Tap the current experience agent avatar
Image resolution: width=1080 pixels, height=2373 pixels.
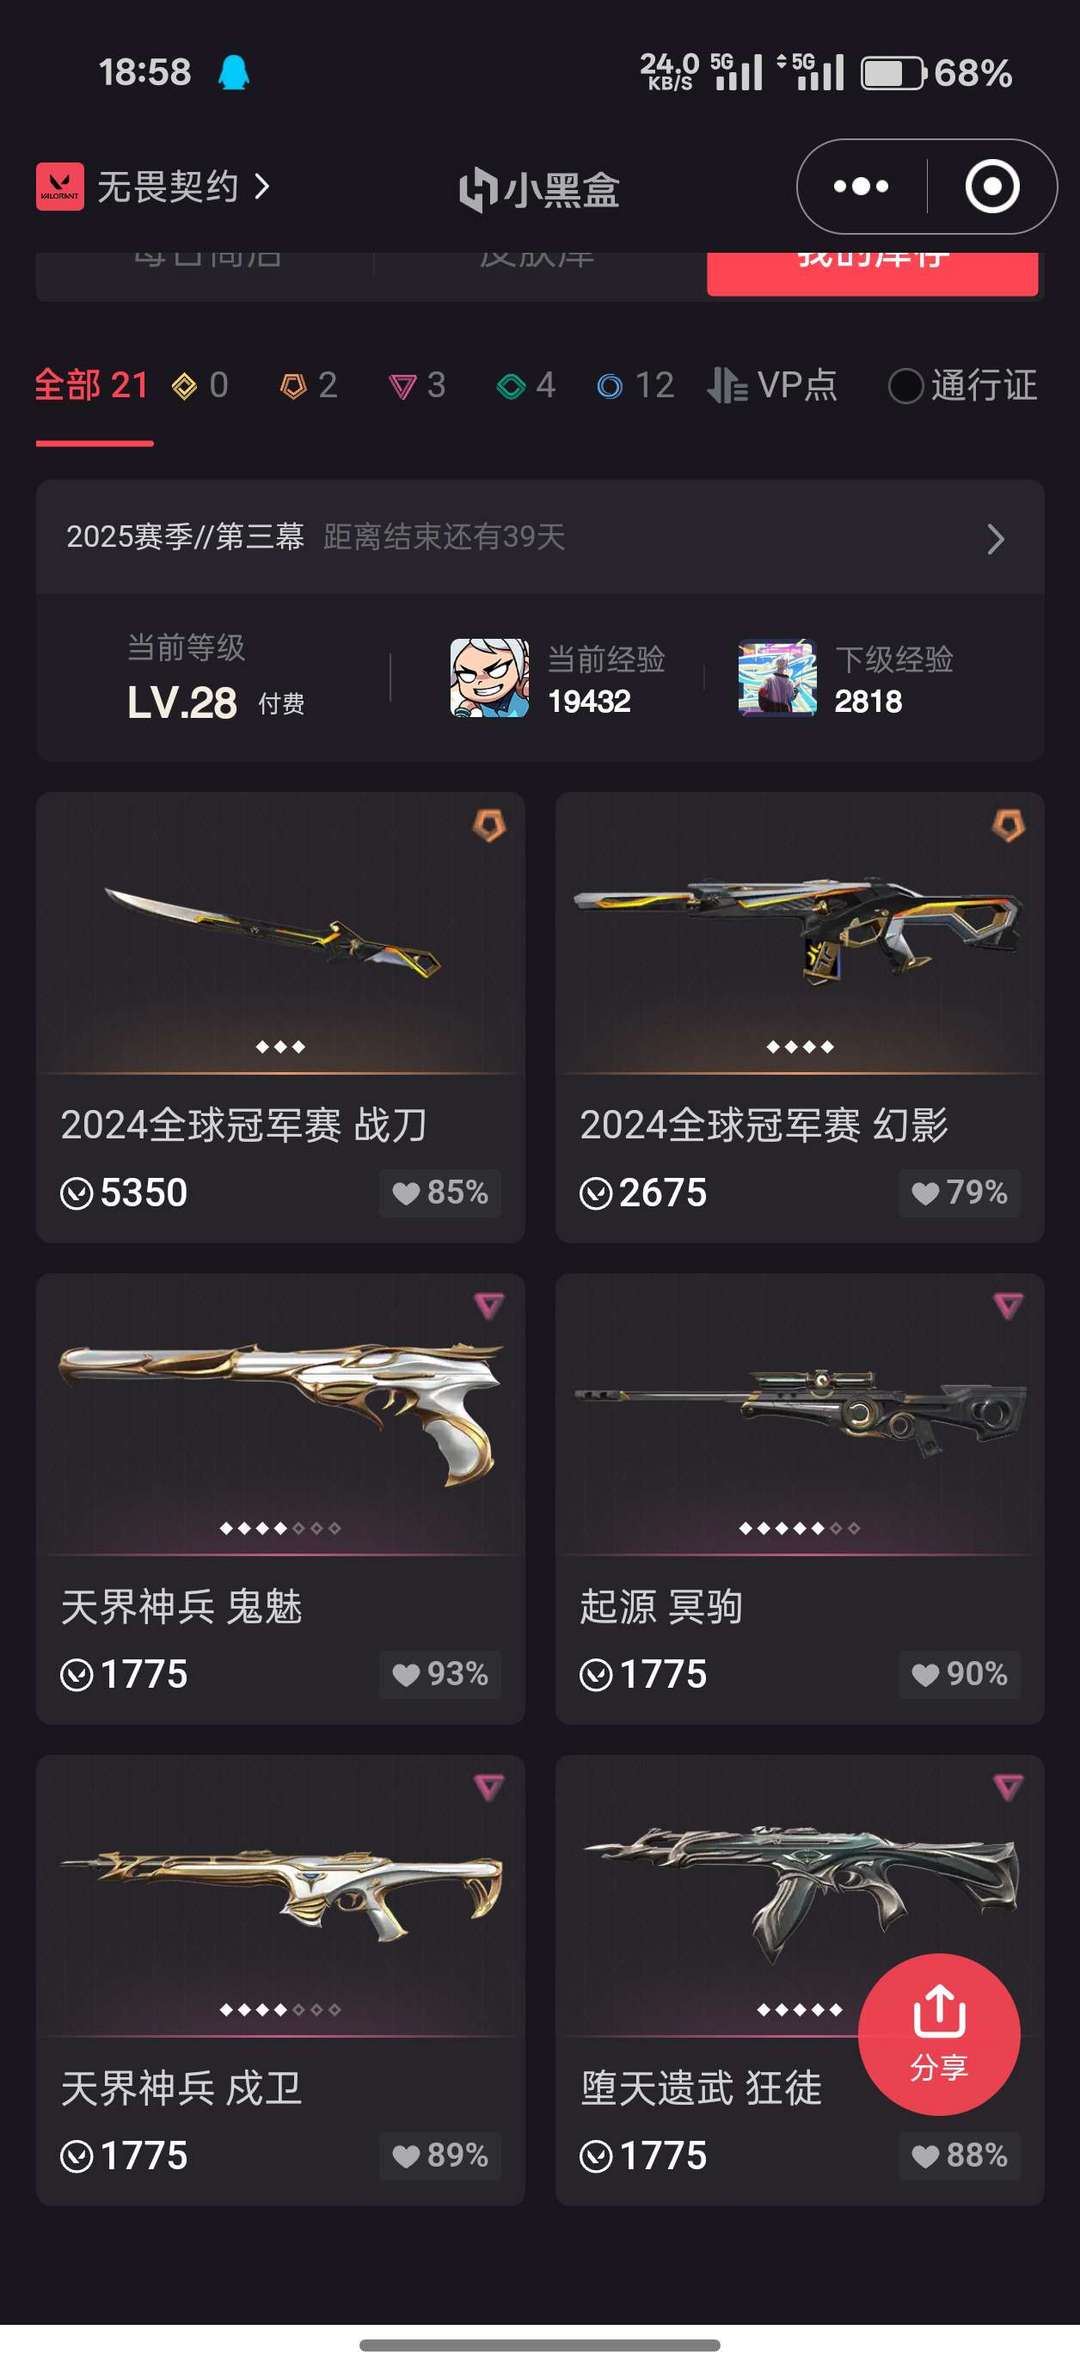pos(490,678)
